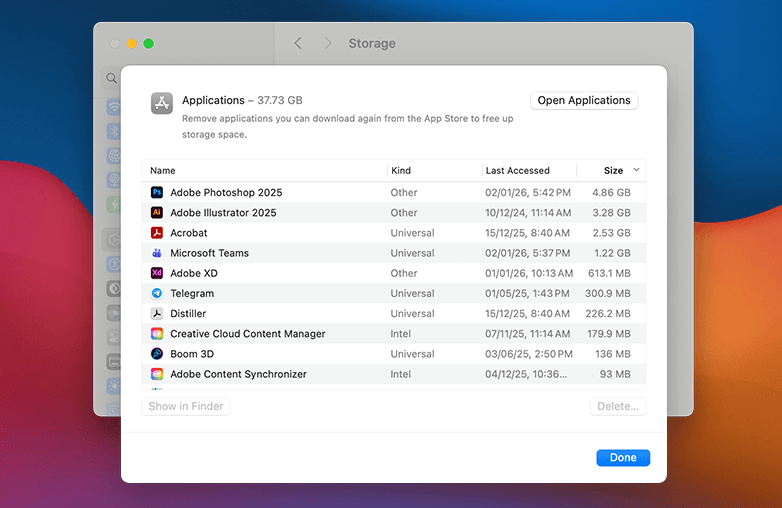Click the 4.86 GB size value
This screenshot has height=508, width=782.
pos(611,192)
